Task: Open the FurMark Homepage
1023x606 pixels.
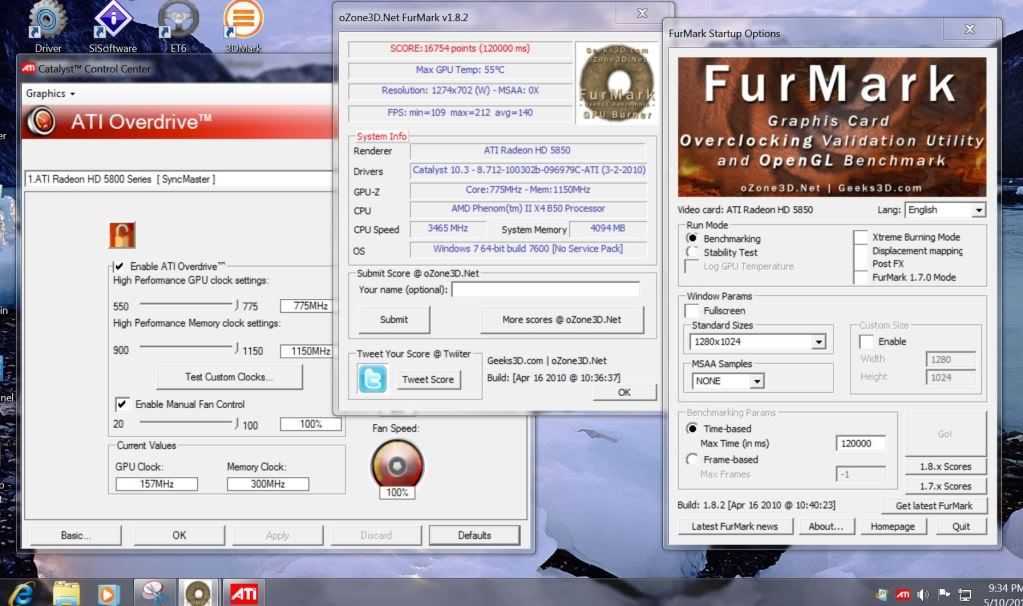Action: coord(893,526)
